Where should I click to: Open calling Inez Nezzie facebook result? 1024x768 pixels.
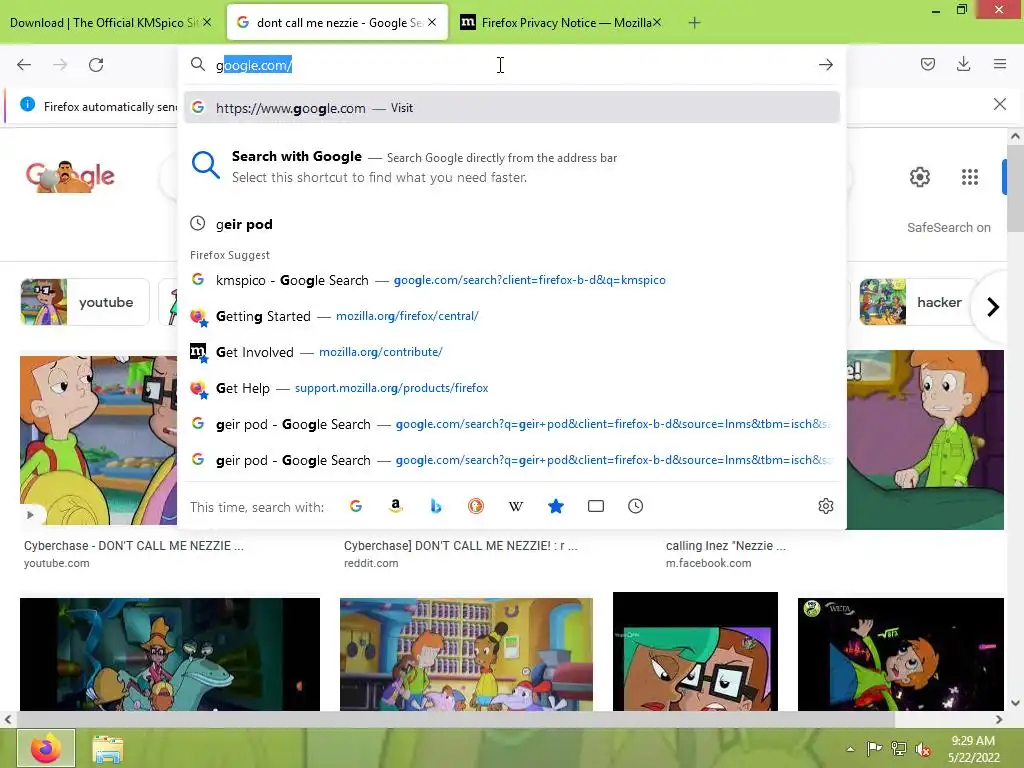tap(726, 546)
